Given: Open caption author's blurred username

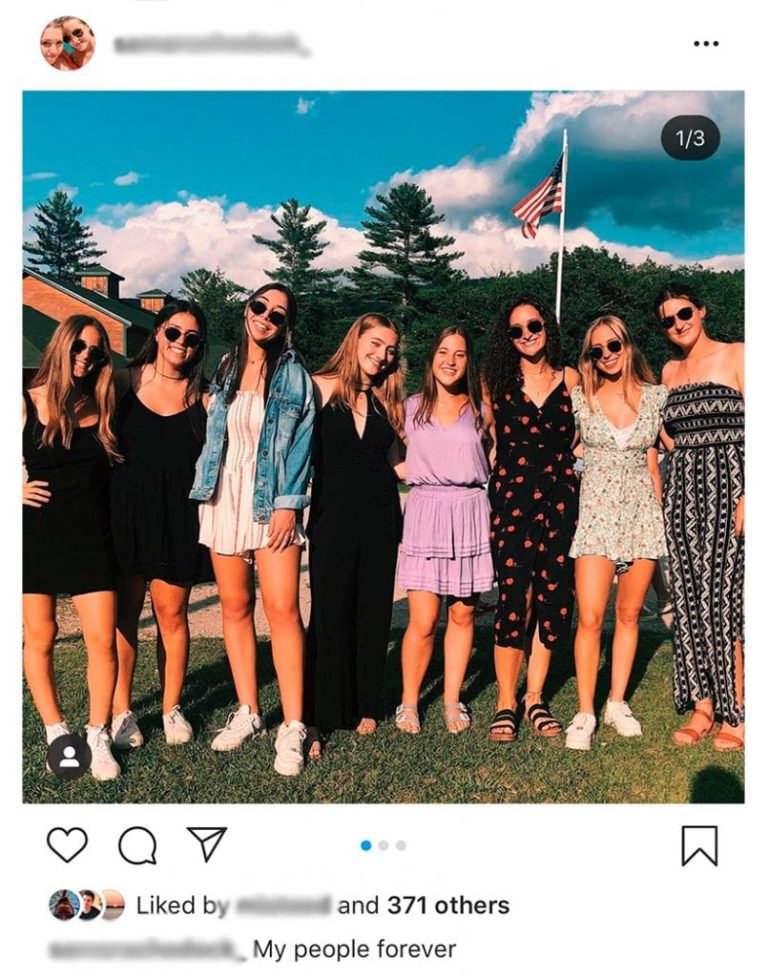Looking at the screenshot, I should point(146,949).
